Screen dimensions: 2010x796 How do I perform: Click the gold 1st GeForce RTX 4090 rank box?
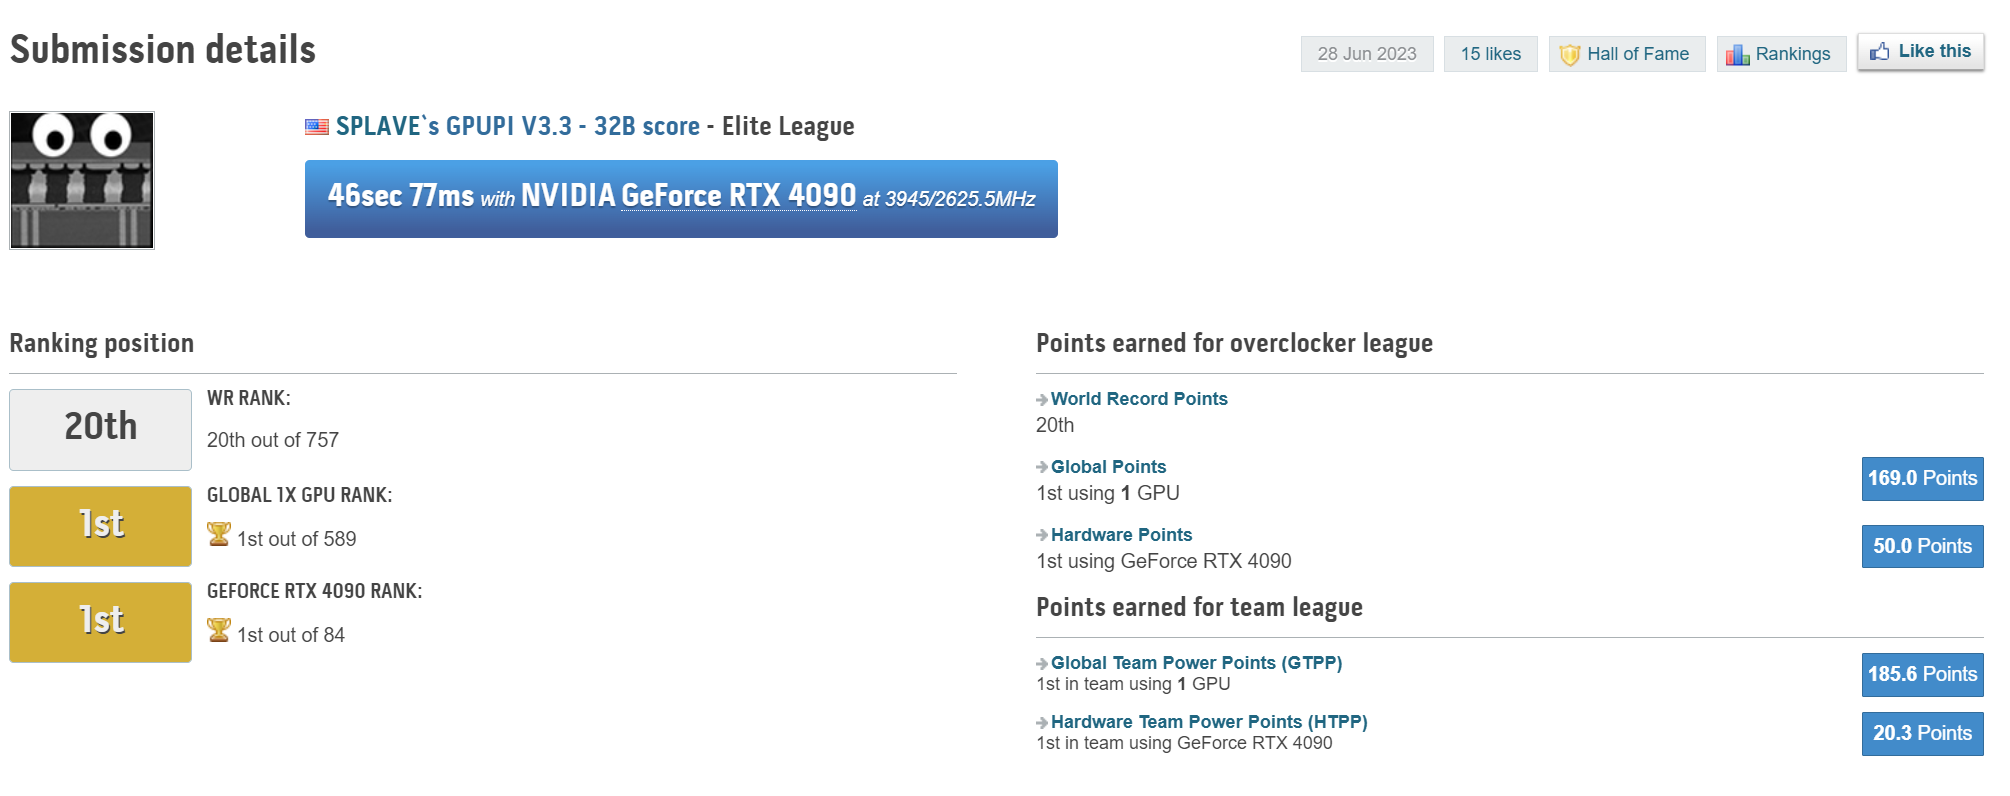[100, 622]
